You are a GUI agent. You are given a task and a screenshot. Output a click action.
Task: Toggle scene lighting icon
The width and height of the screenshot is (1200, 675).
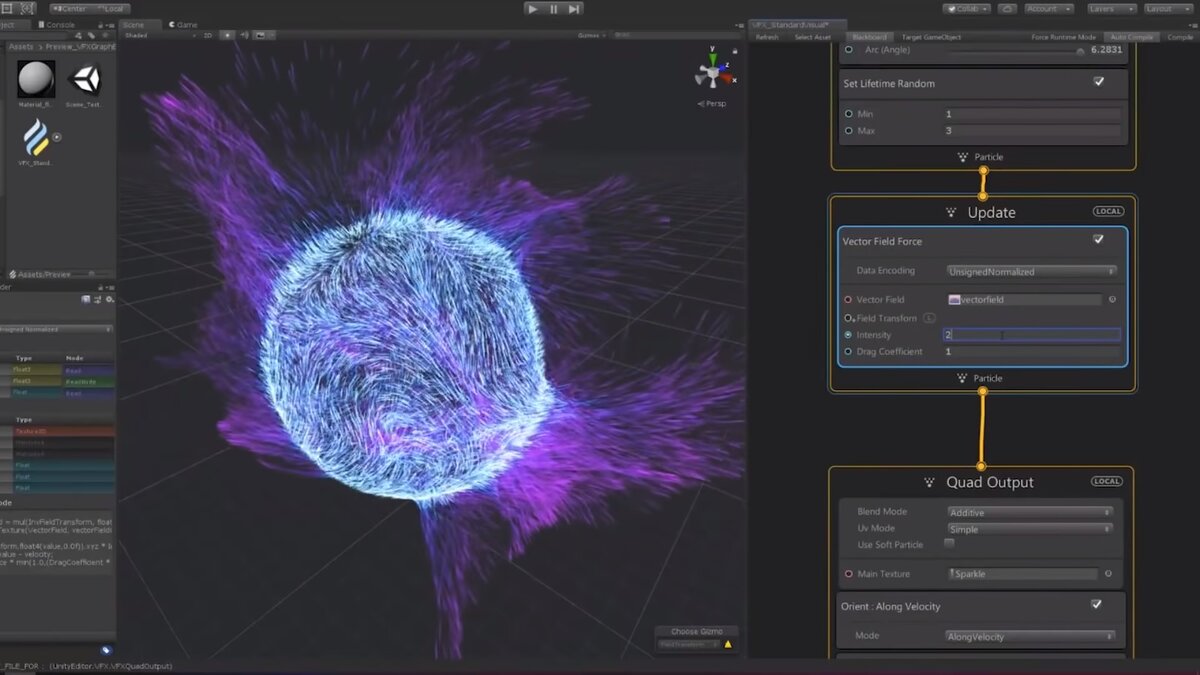pos(226,35)
